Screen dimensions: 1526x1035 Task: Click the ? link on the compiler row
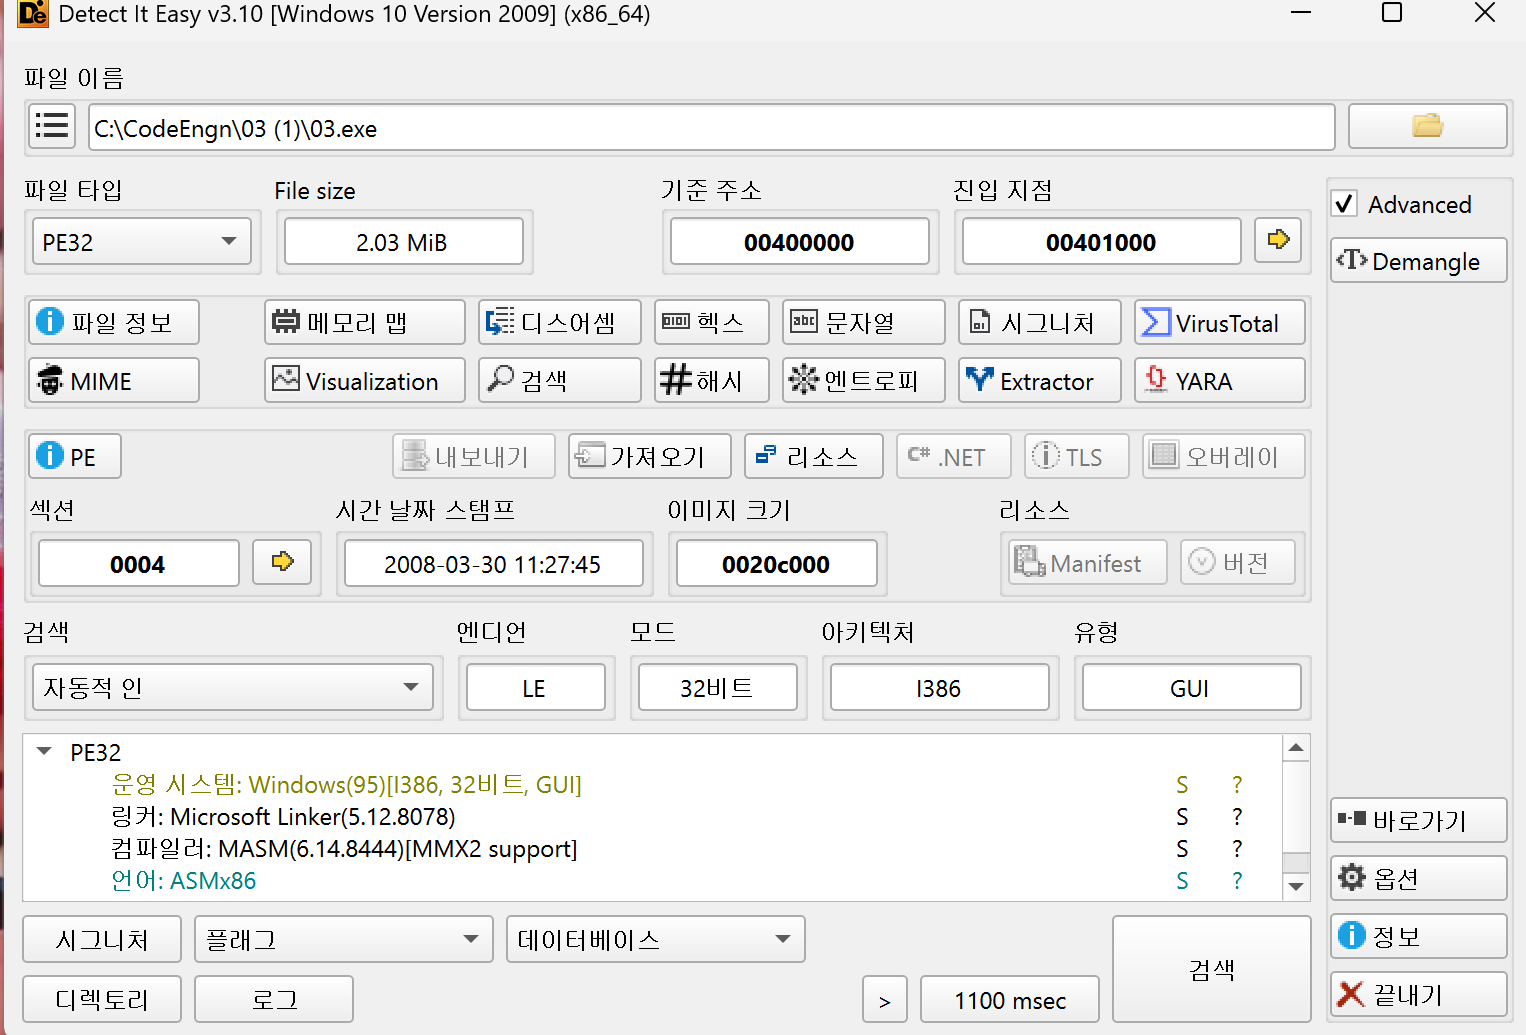[x=1237, y=849]
